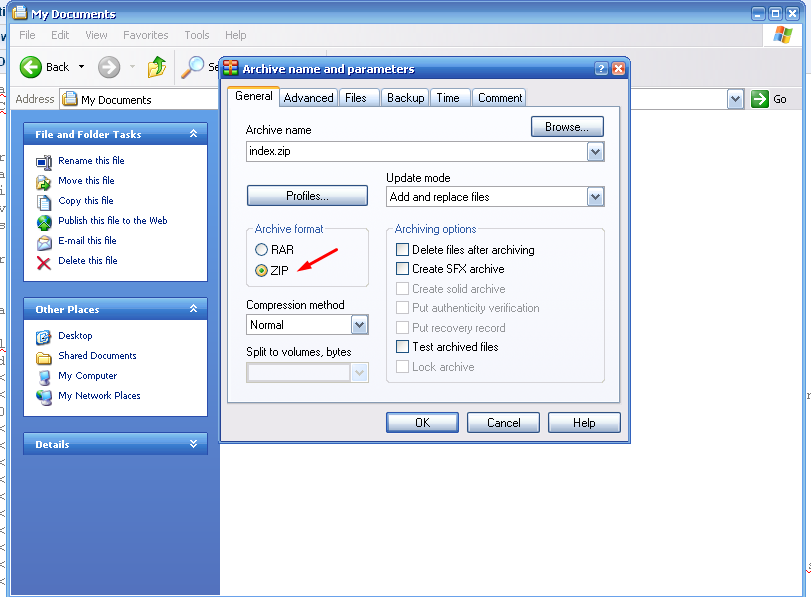Collapse the Other Places panel
This screenshot has height=597, width=811.
(x=193, y=309)
